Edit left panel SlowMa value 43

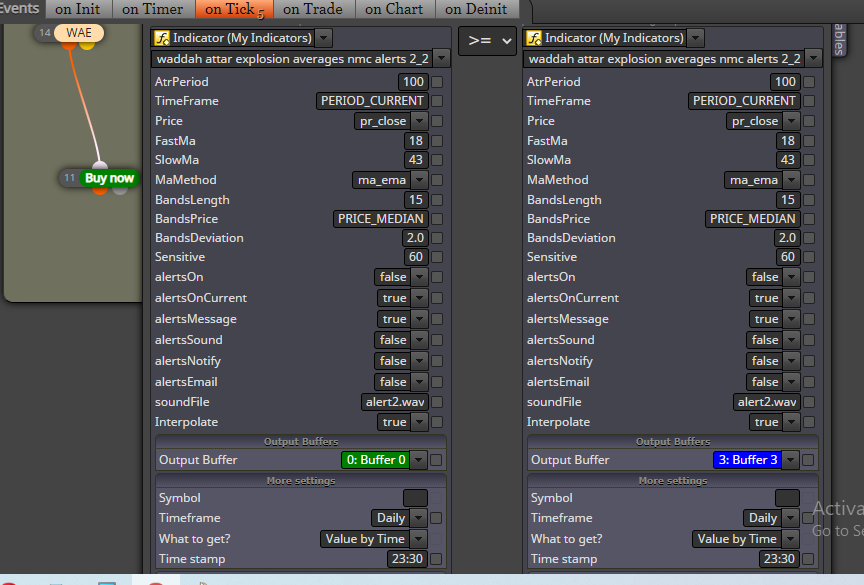(416, 160)
